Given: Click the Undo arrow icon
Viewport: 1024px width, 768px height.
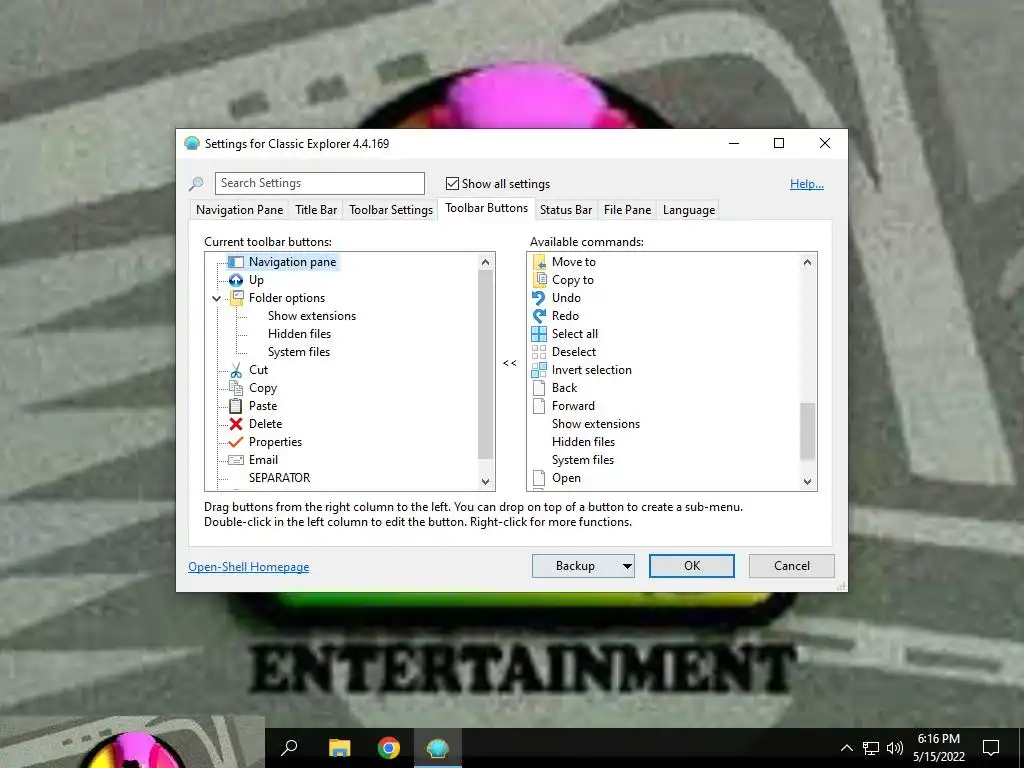Looking at the screenshot, I should 539,298.
